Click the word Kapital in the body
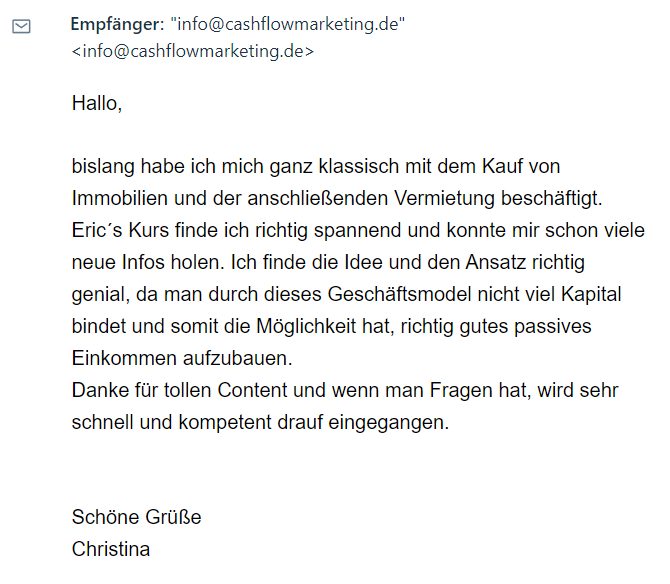The height and width of the screenshot is (584, 670). tap(591, 294)
